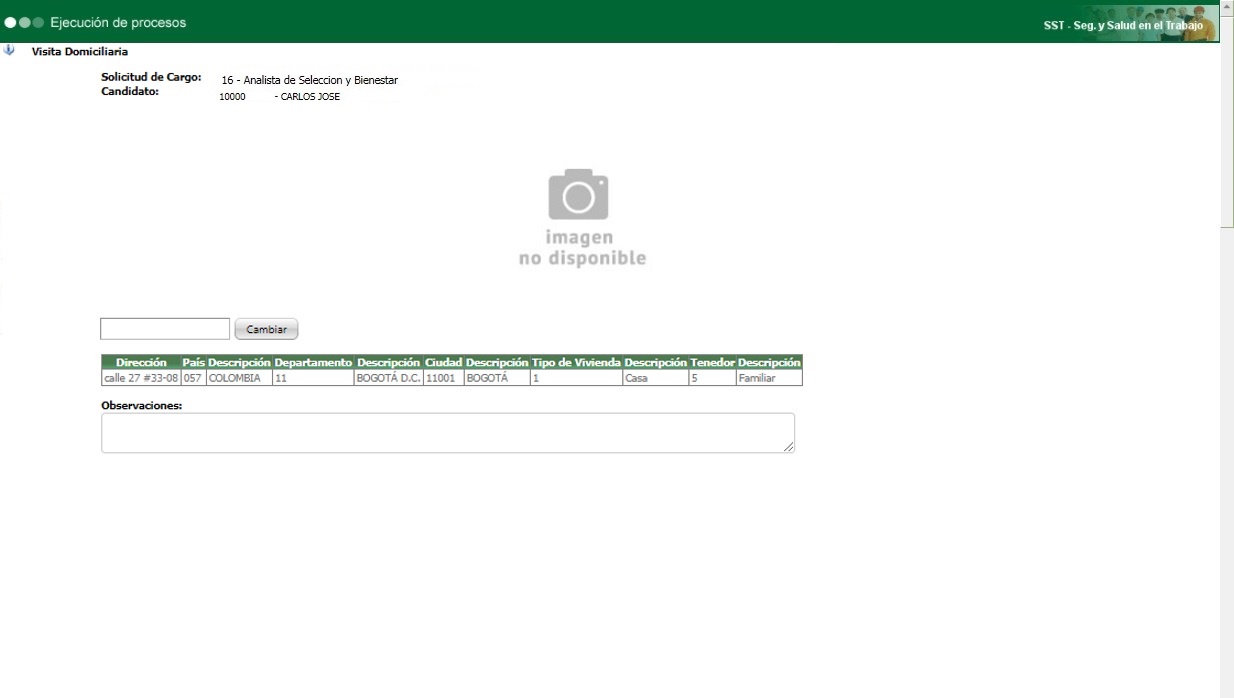Click the 'Solicitud de Cargo:' label
Viewport: 1234px width, 698px height.
pyautogui.click(x=151, y=77)
